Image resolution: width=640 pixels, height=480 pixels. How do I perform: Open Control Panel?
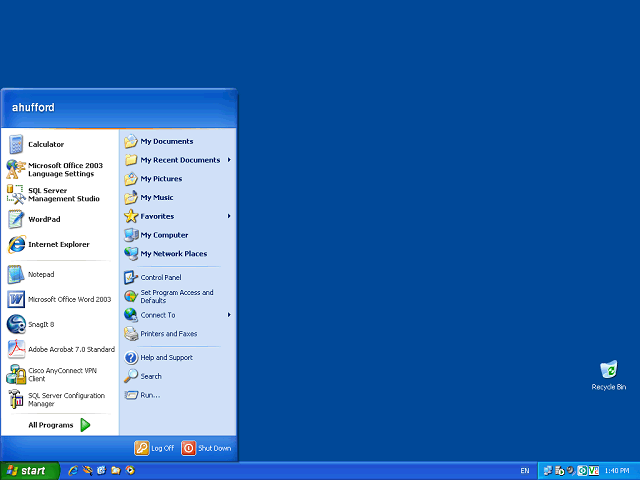178,278
